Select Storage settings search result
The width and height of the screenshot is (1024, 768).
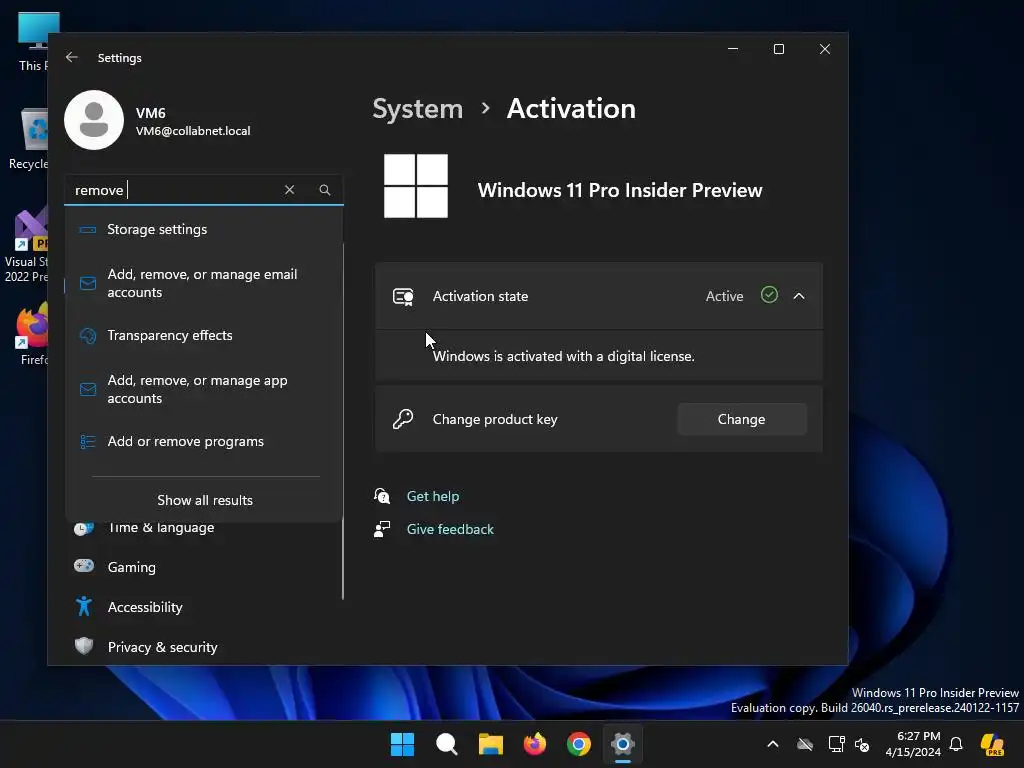pyautogui.click(x=204, y=229)
